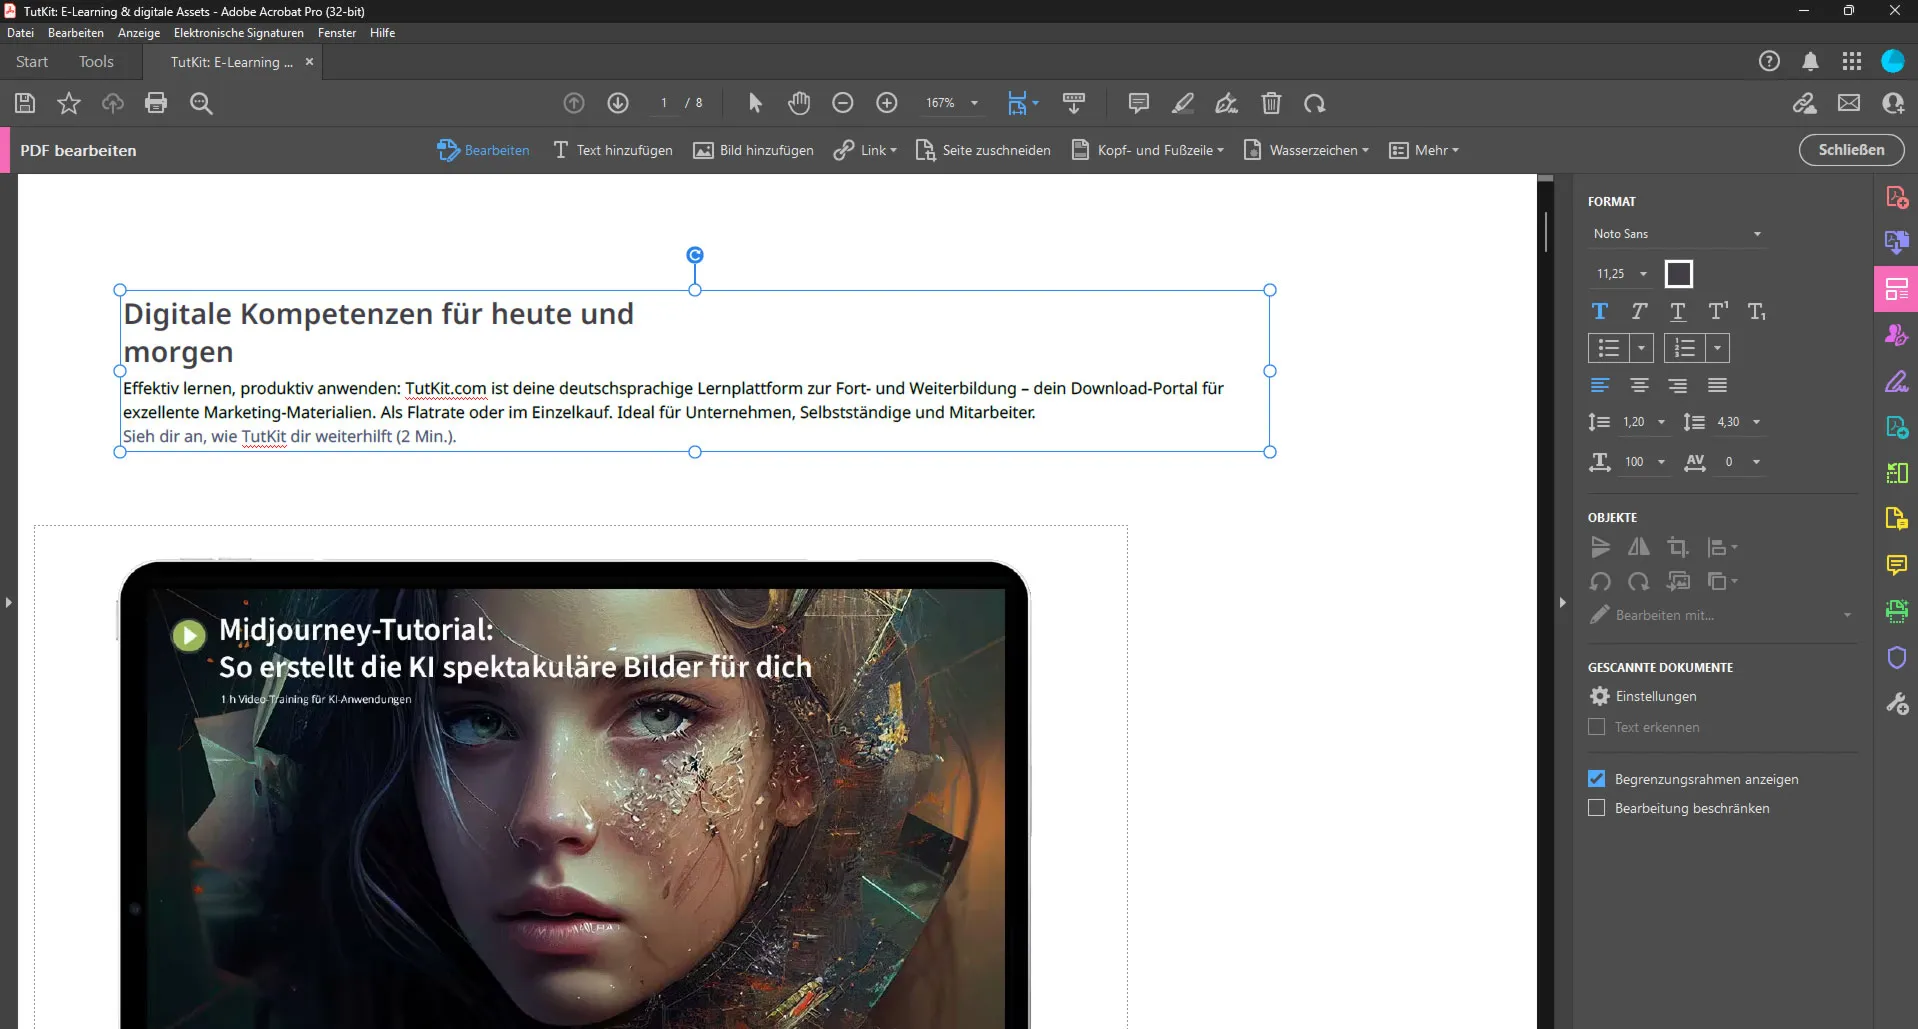Open the 11,25 font size dropdown

[x=1643, y=274]
